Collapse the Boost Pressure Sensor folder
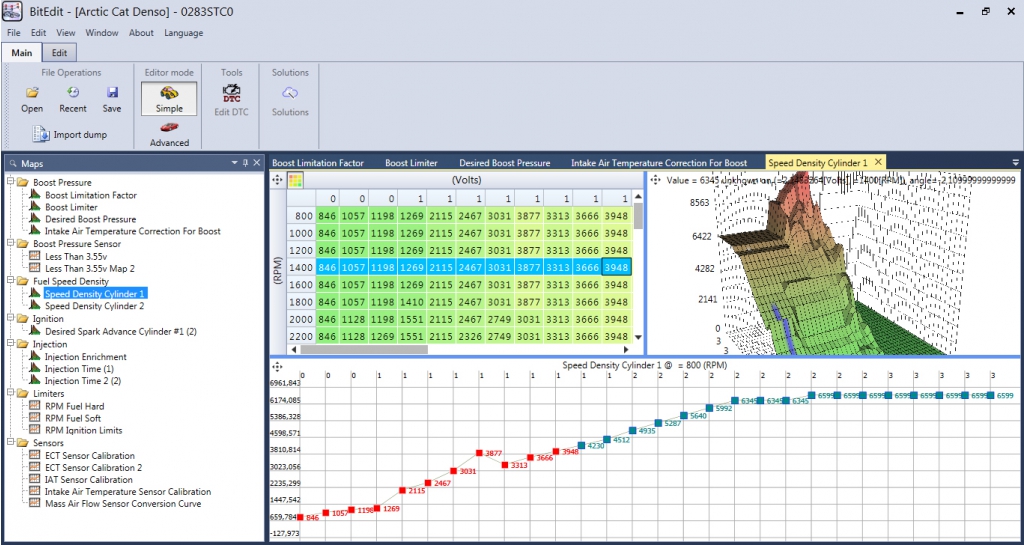This screenshot has width=1024, height=545. coord(10,243)
